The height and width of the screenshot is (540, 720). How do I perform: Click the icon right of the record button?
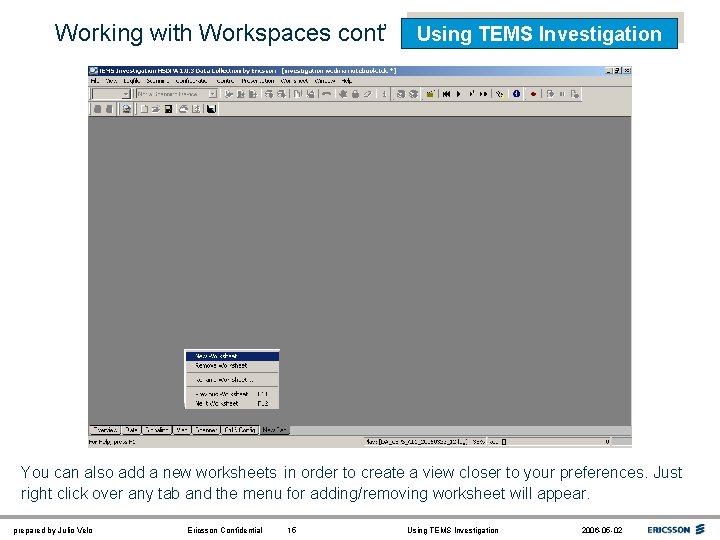[550, 94]
